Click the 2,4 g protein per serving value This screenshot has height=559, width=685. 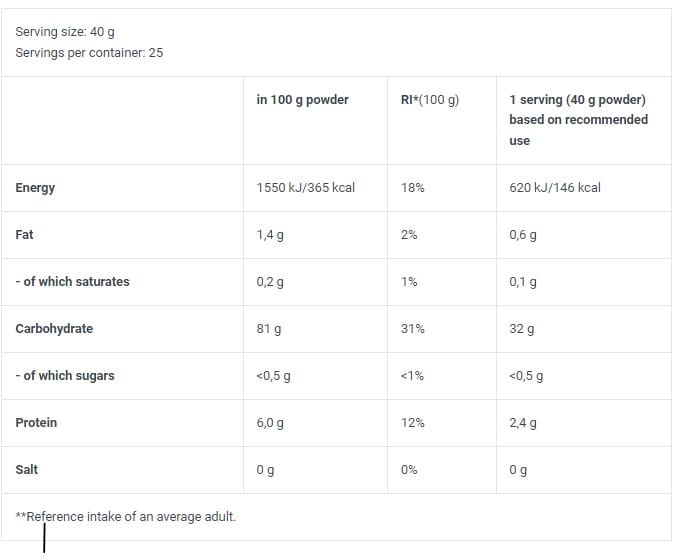tap(522, 423)
